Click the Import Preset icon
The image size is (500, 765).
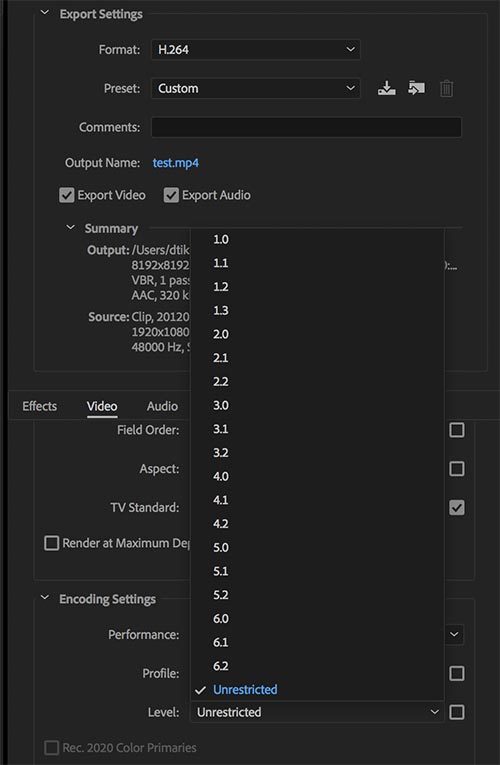click(416, 89)
